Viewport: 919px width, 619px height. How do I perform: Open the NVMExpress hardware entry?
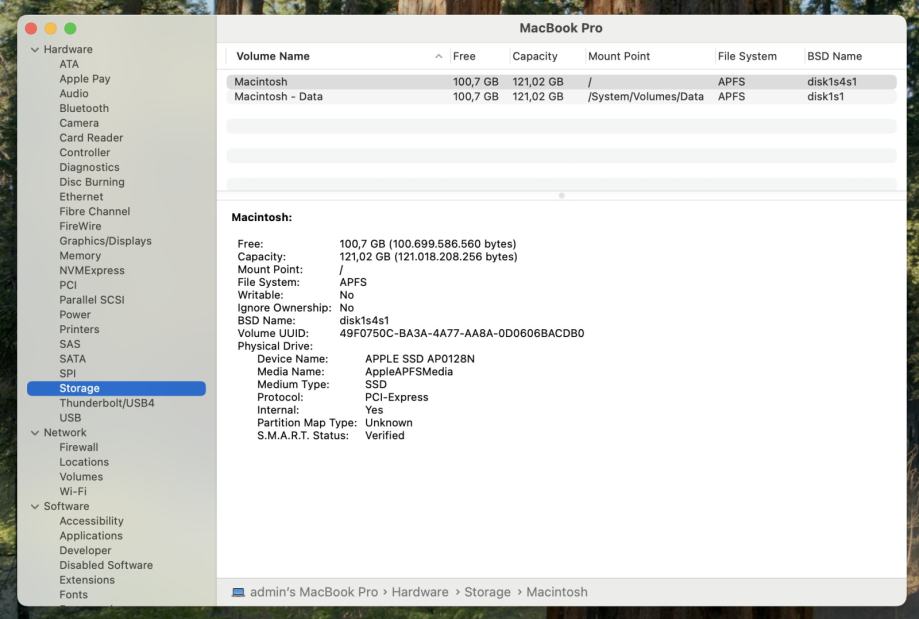pyautogui.click(x=92, y=270)
